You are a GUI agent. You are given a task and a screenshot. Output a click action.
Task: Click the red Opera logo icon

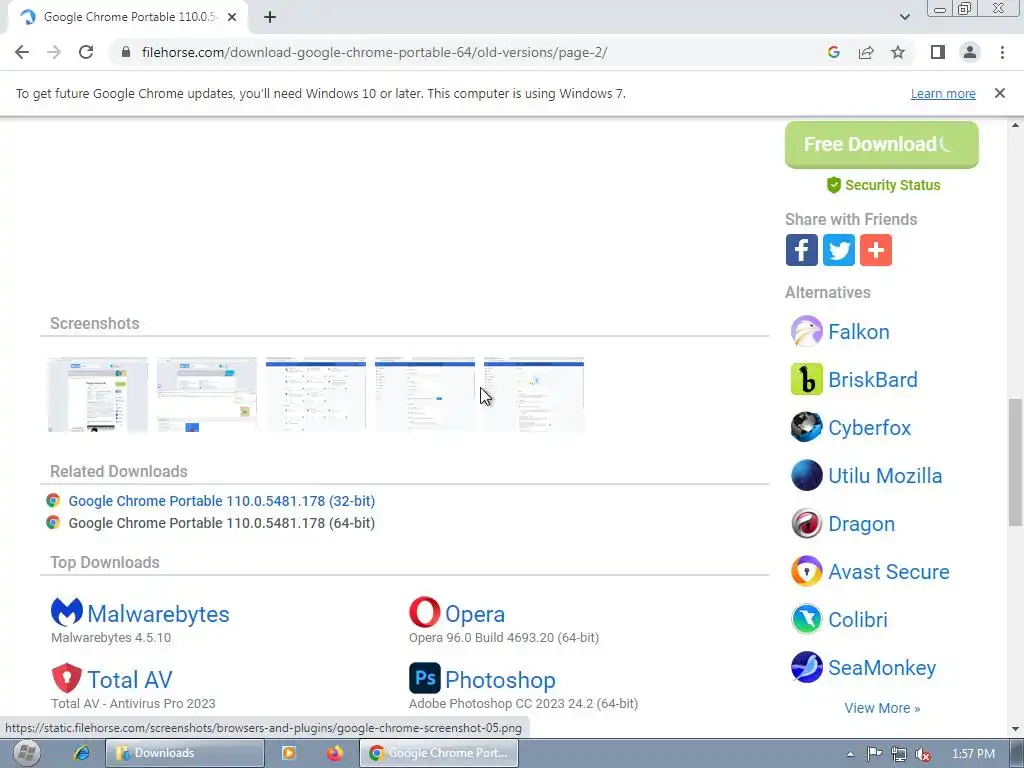coord(424,613)
